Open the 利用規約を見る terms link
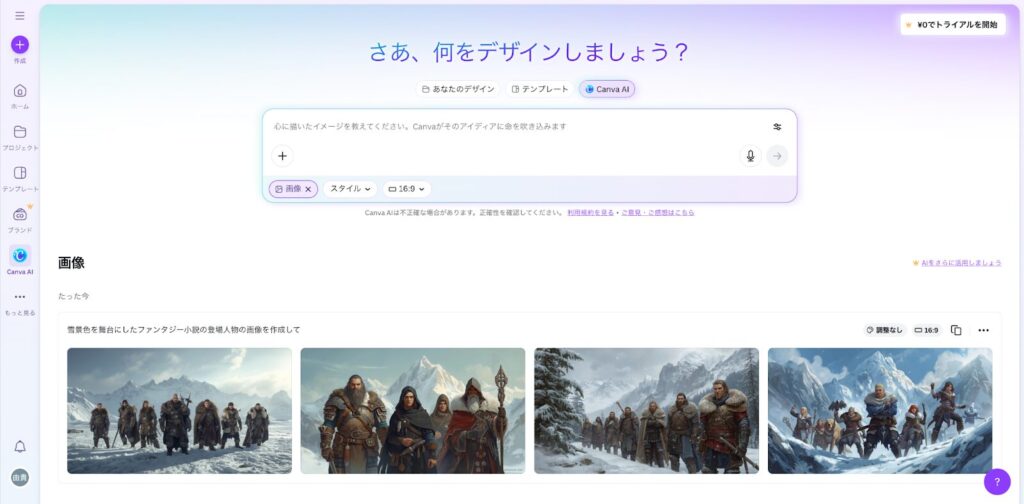Image resolution: width=1024 pixels, height=504 pixels. tap(590, 213)
